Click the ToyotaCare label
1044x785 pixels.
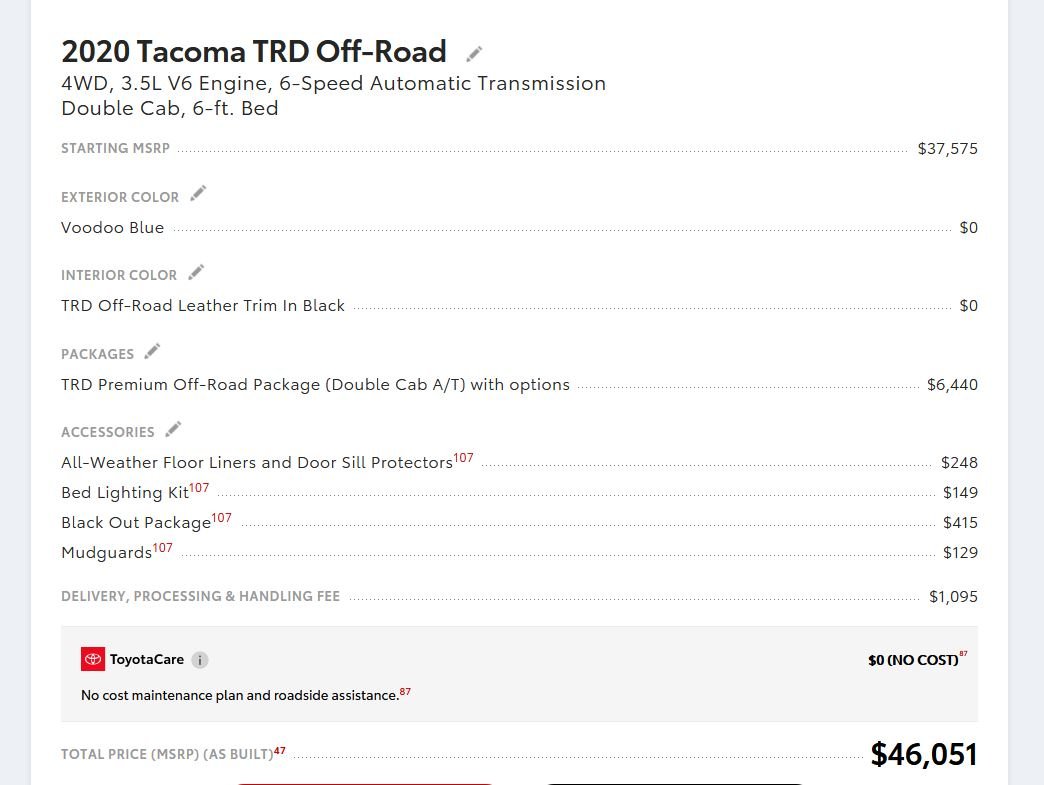coord(146,659)
